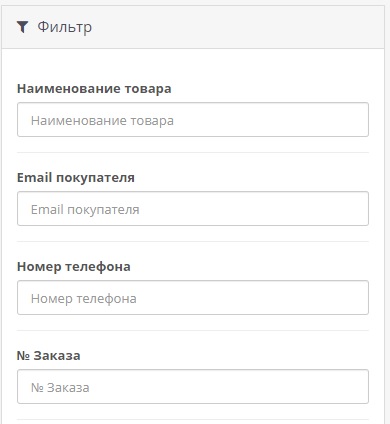Click the bold "Email покупателя" label

[x=76, y=178]
